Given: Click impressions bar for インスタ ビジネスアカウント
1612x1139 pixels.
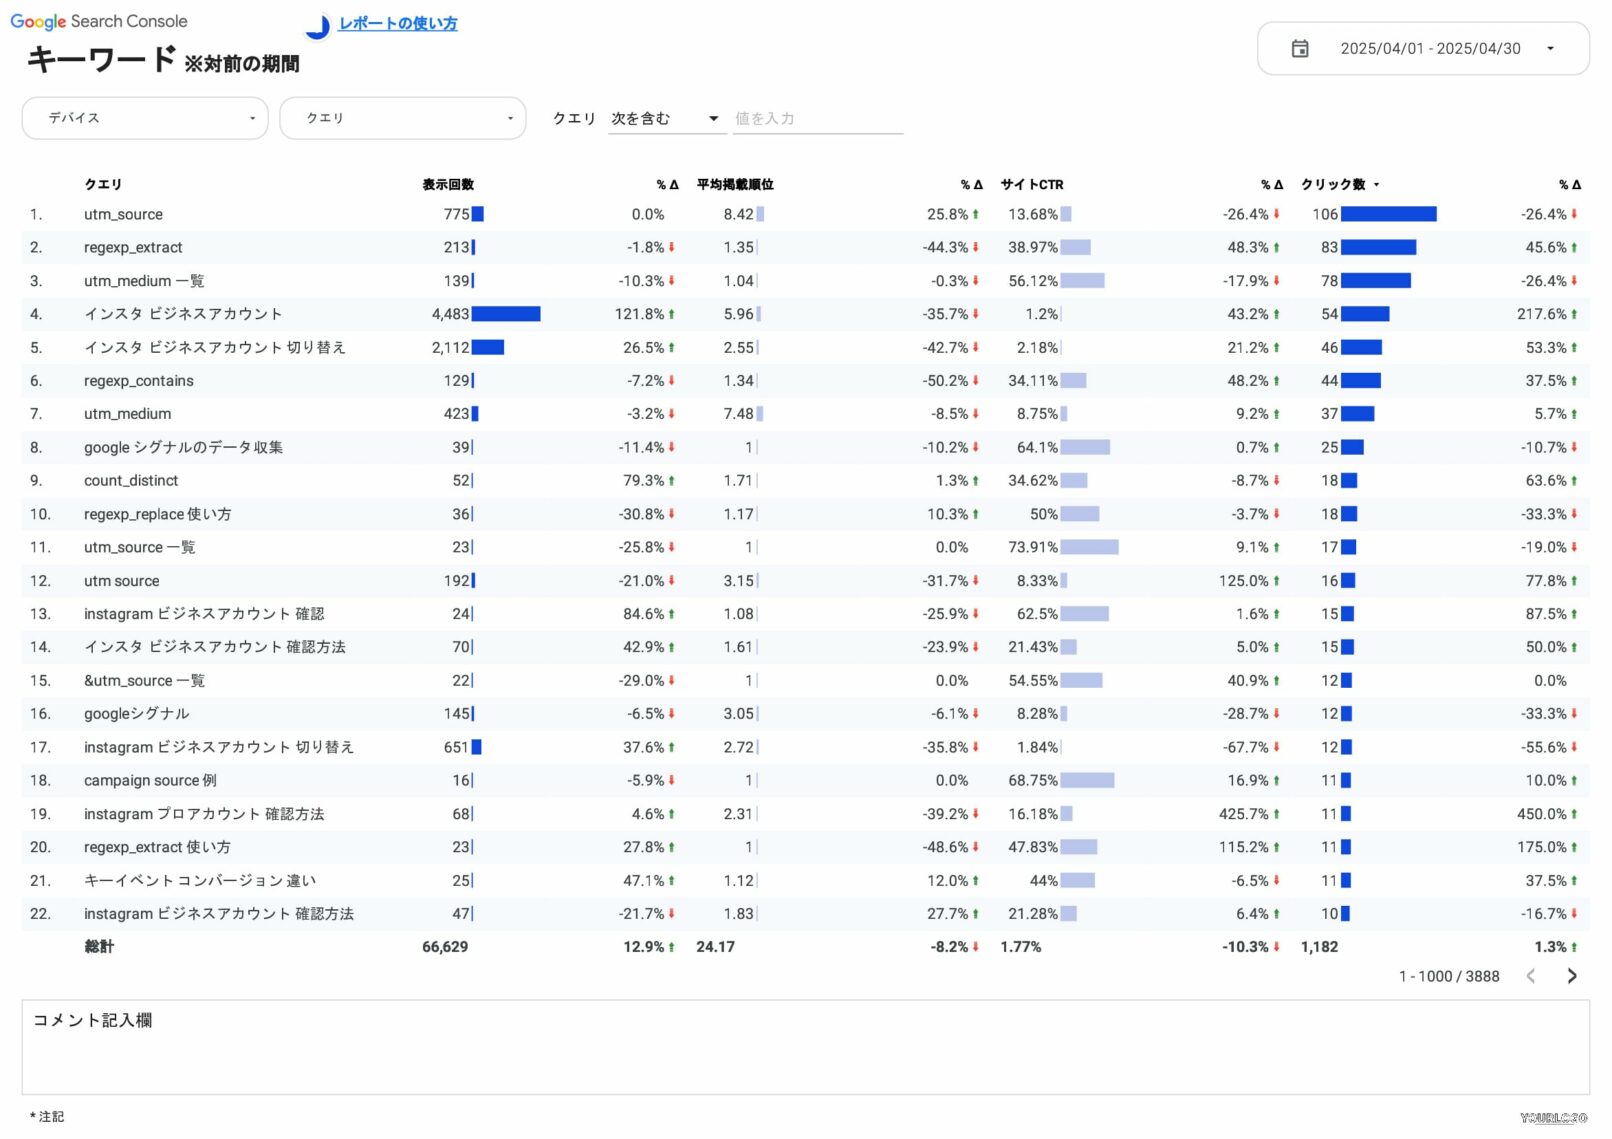Looking at the screenshot, I should [x=506, y=314].
